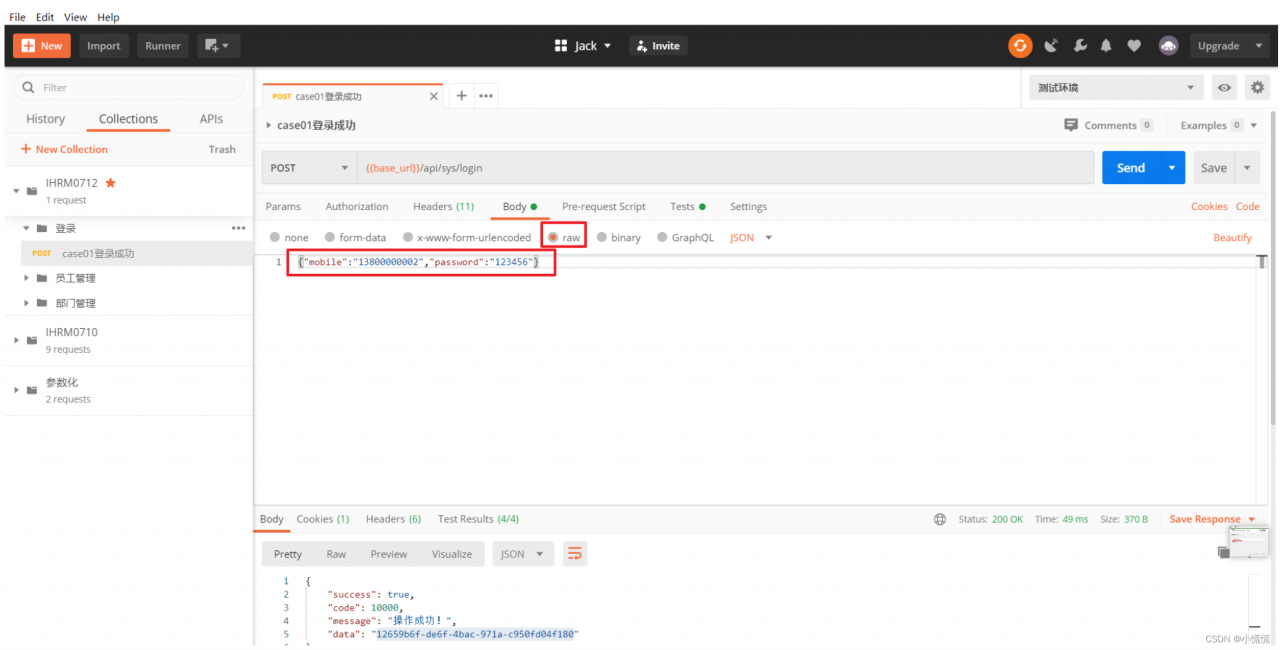Open the View menu

click(x=75, y=17)
